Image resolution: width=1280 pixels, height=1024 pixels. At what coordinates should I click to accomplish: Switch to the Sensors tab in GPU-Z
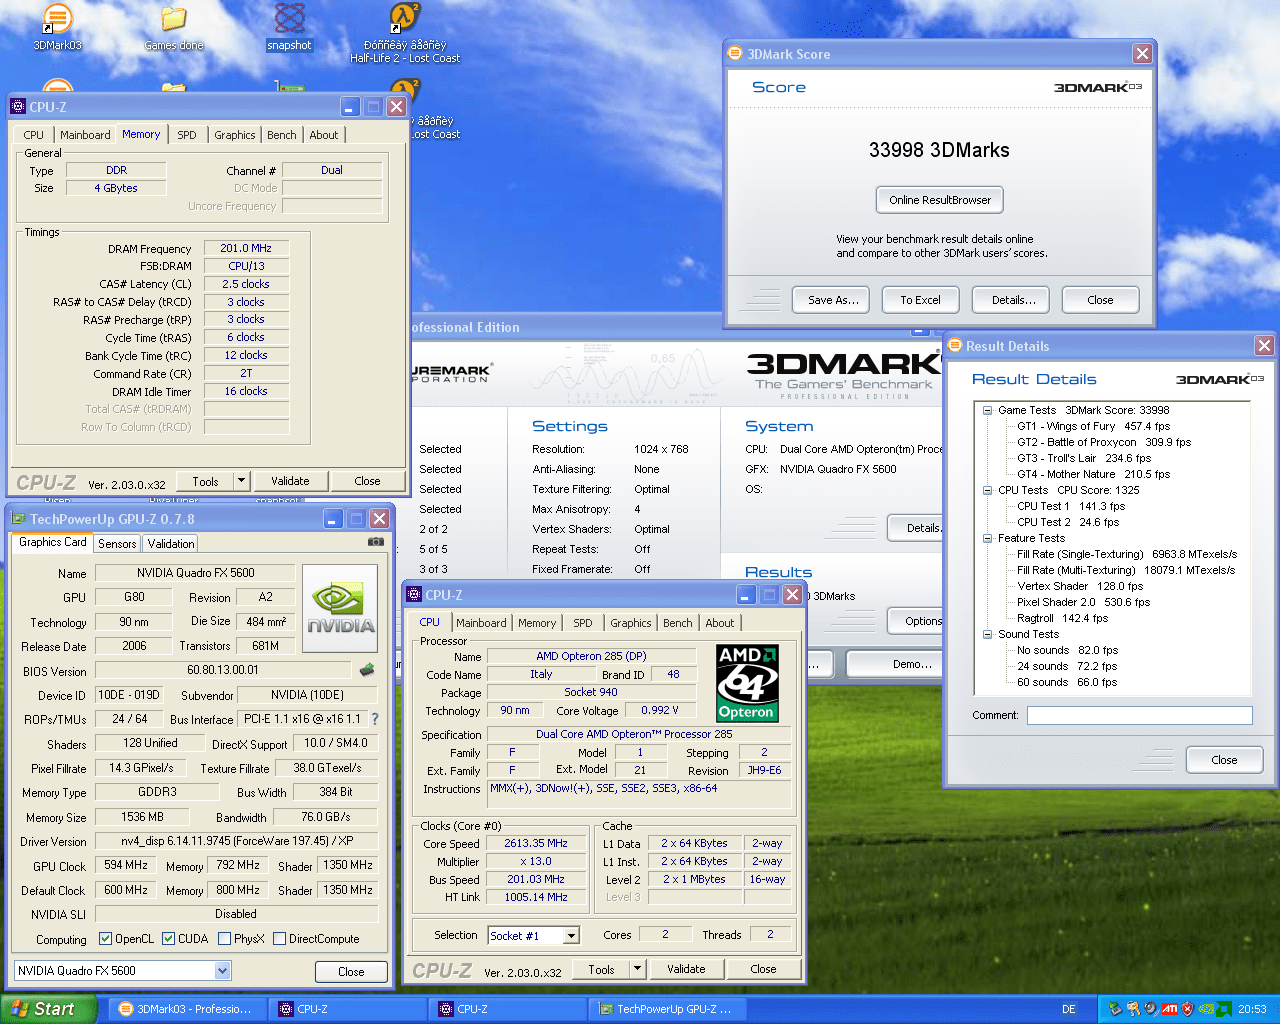click(117, 544)
